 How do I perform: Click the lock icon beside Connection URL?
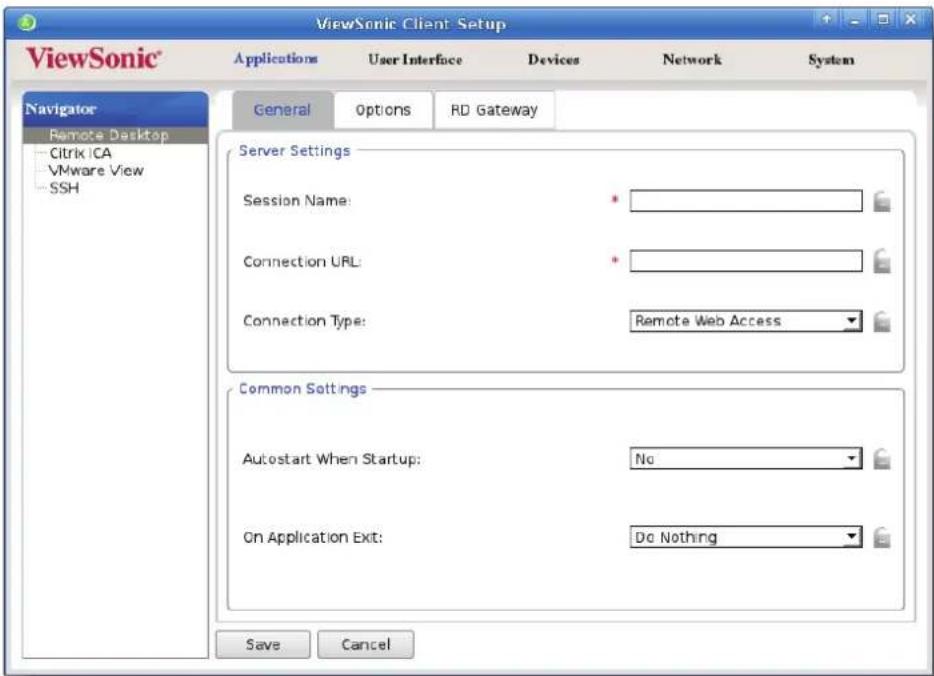tap(882, 261)
